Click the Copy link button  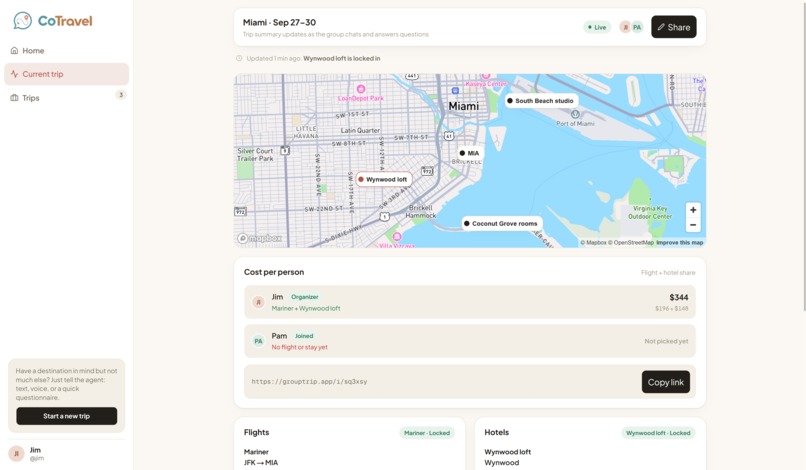(666, 382)
